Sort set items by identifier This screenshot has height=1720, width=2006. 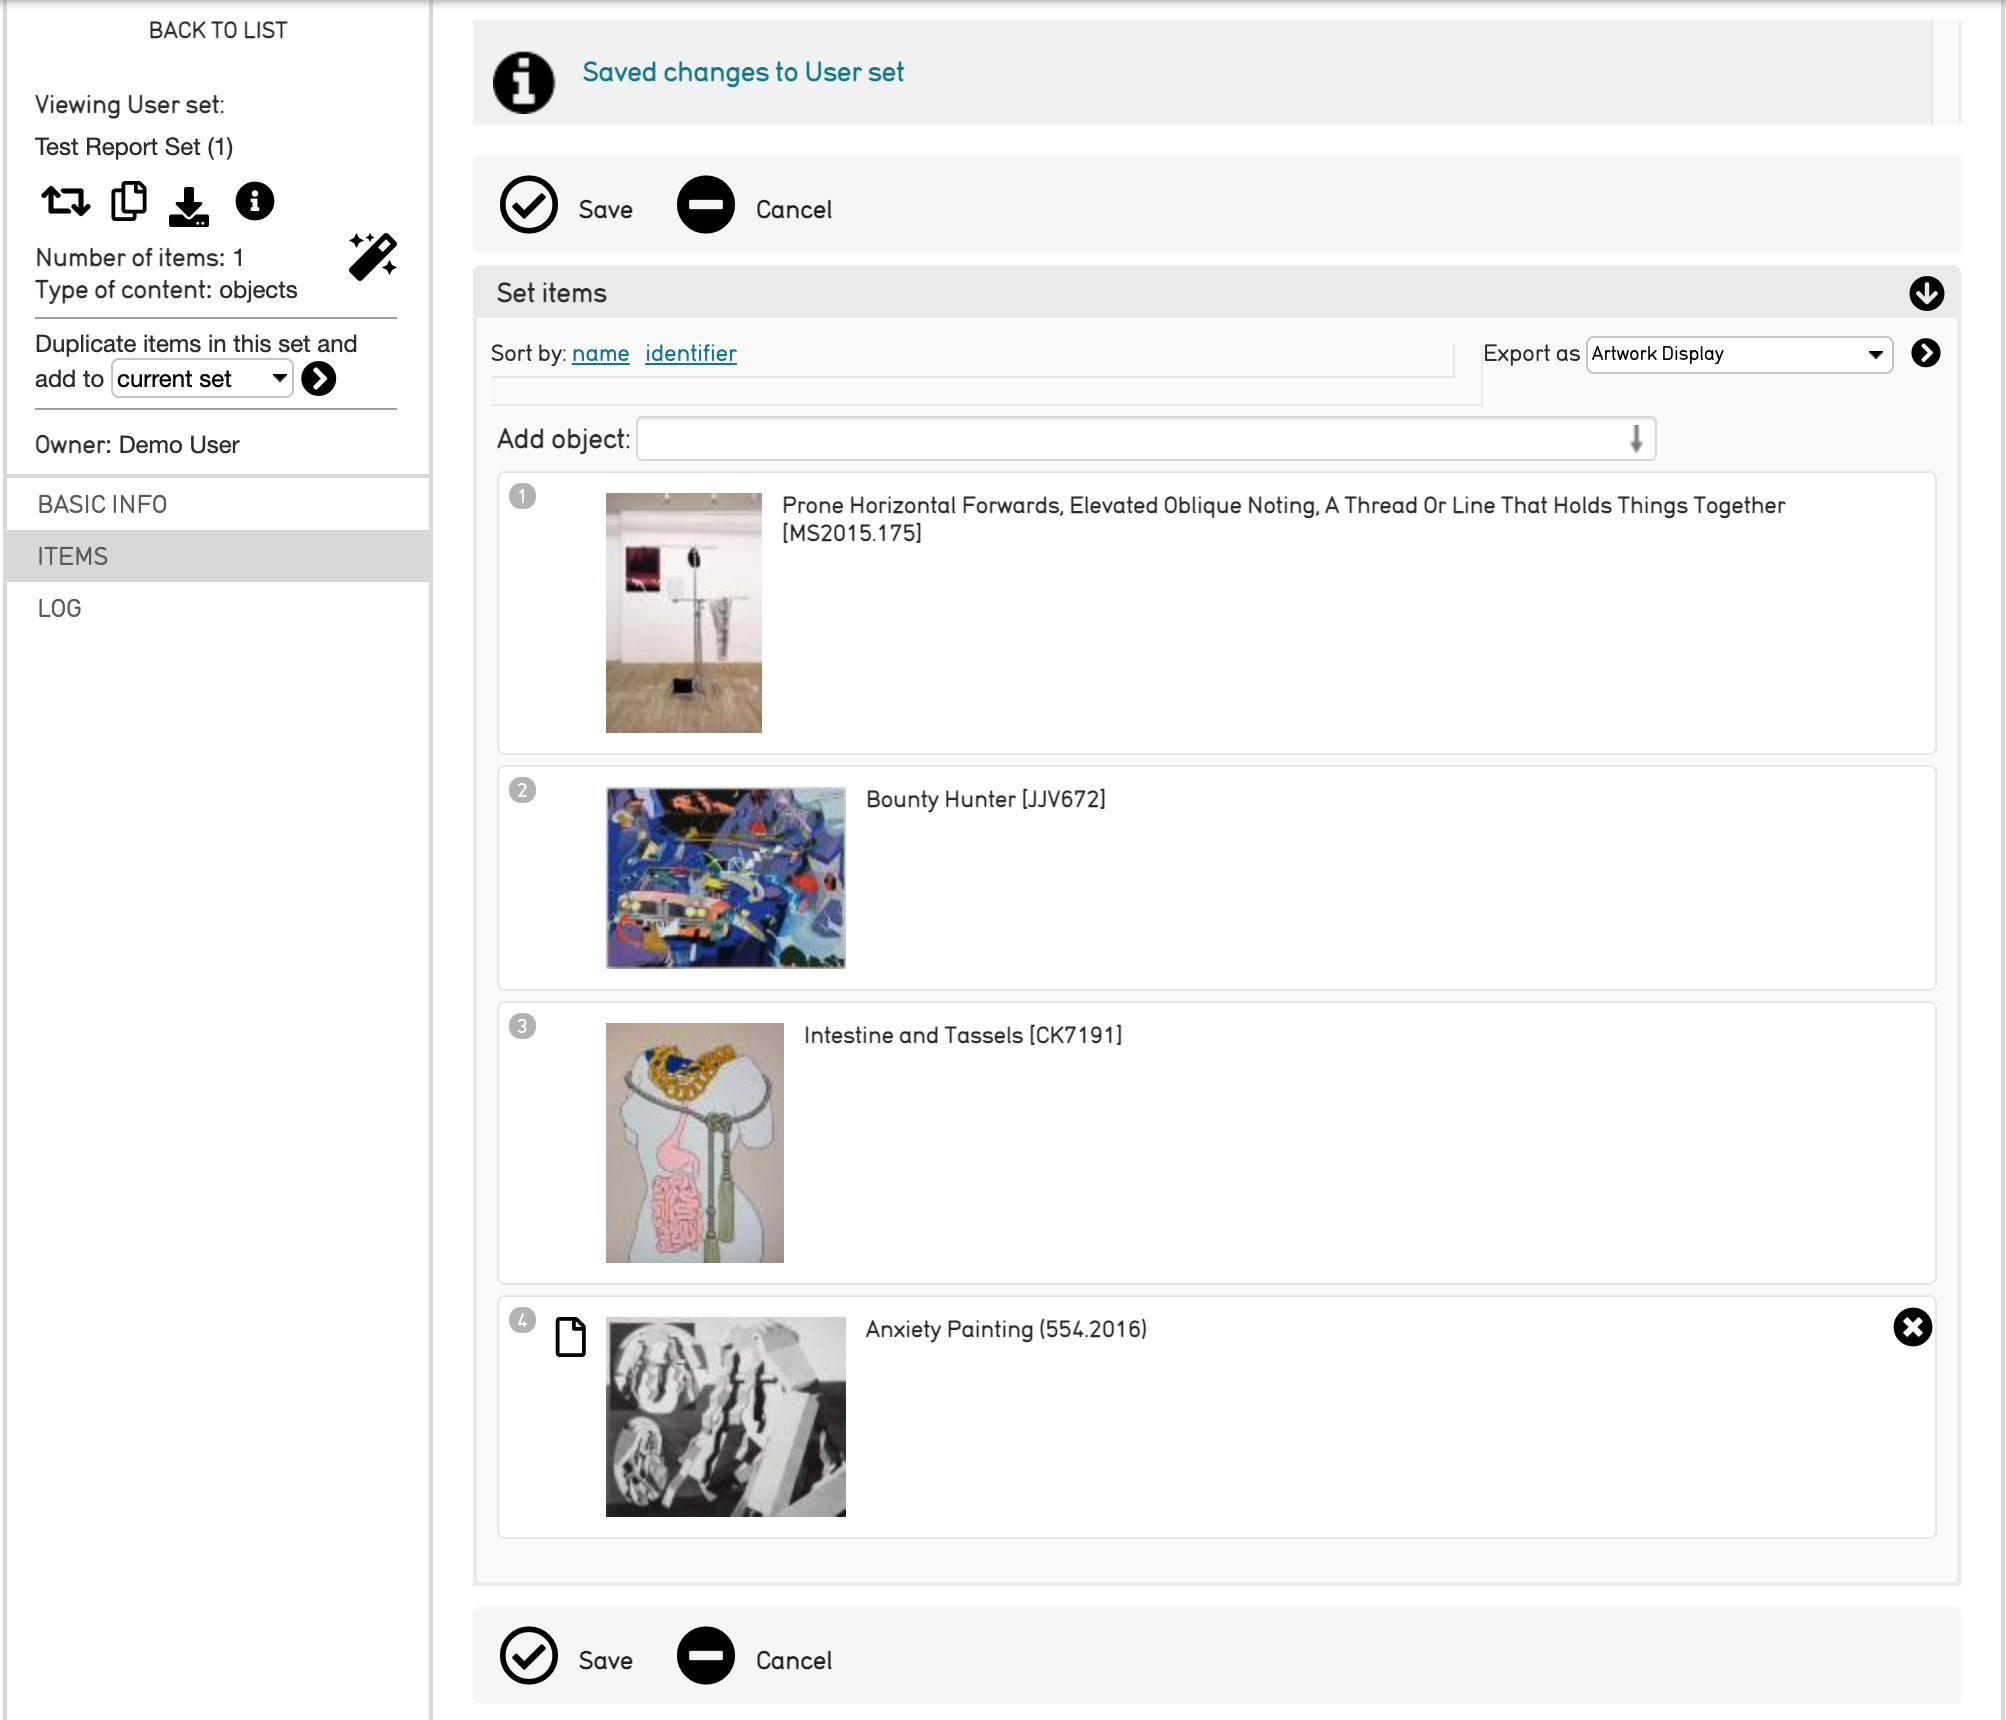pos(690,353)
